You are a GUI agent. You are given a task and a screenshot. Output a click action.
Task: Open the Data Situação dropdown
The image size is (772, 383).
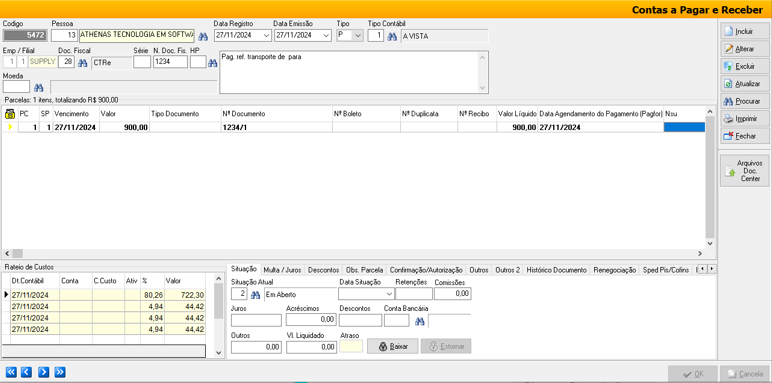389,294
